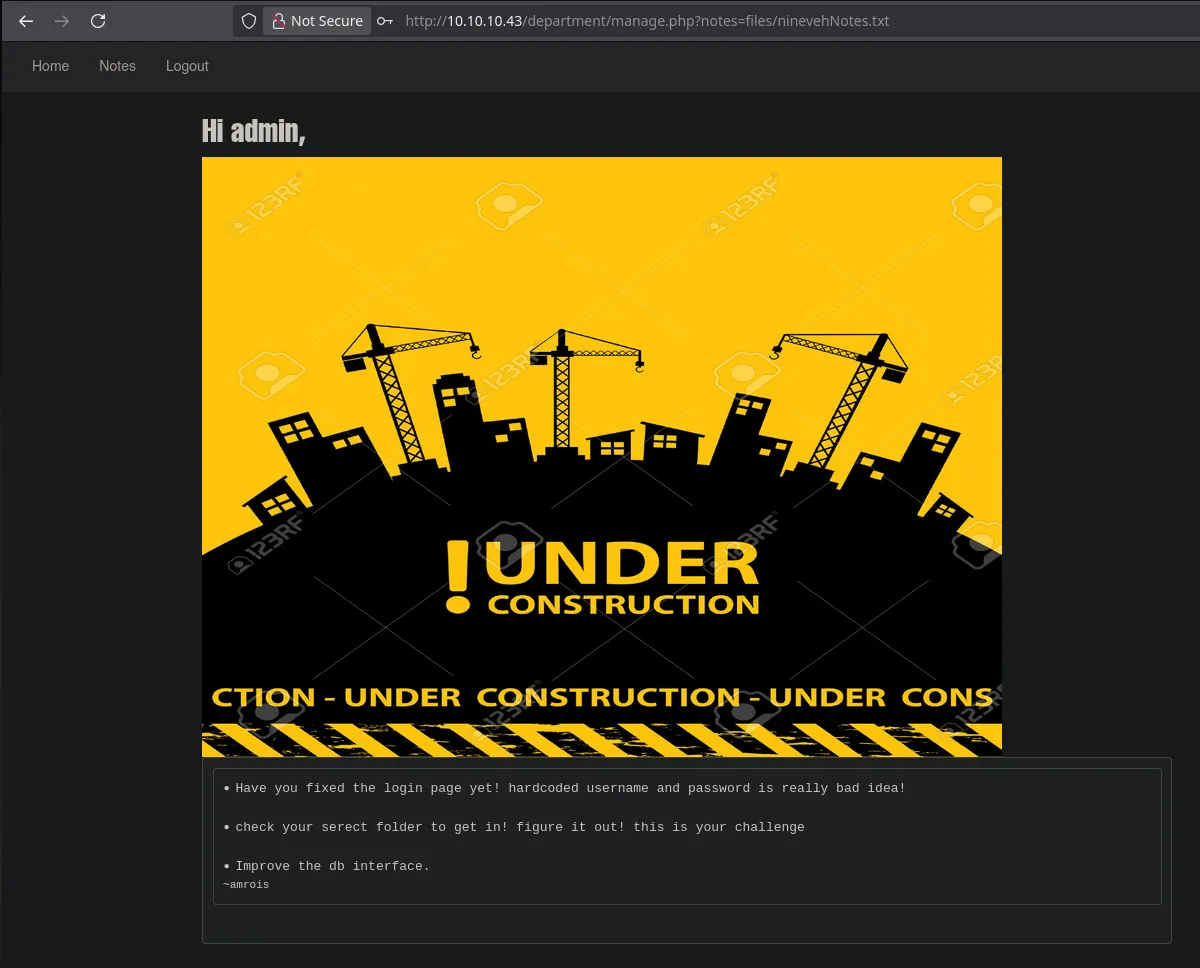Click the yellow exclamation mark in the image
1200x968 pixels.
tap(458, 576)
